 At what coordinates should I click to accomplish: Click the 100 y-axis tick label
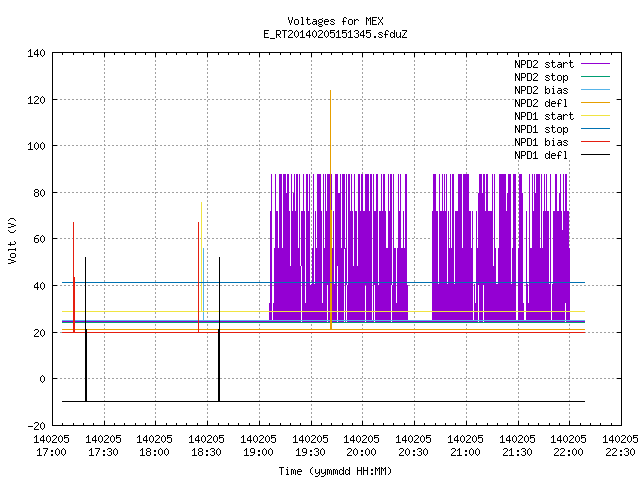(x=36, y=146)
